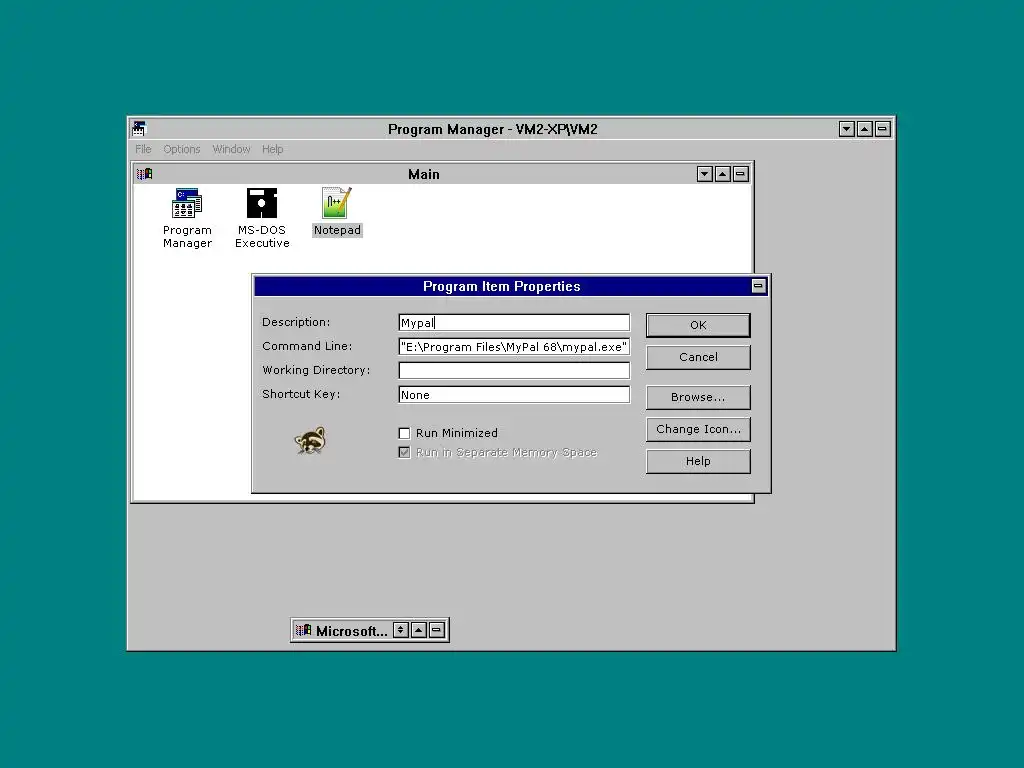
Task: Click into the Description field containing Mypal
Action: [x=514, y=323]
